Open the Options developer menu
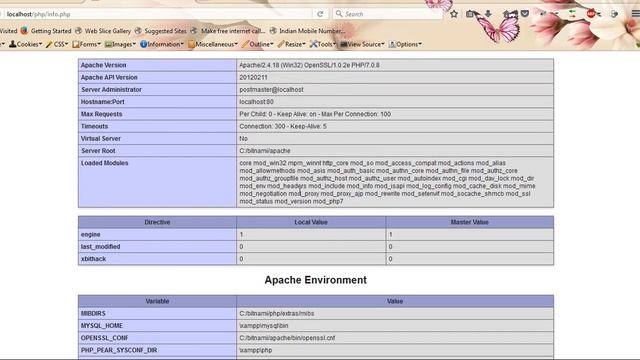Viewport: 640px width, 360px height. point(405,44)
